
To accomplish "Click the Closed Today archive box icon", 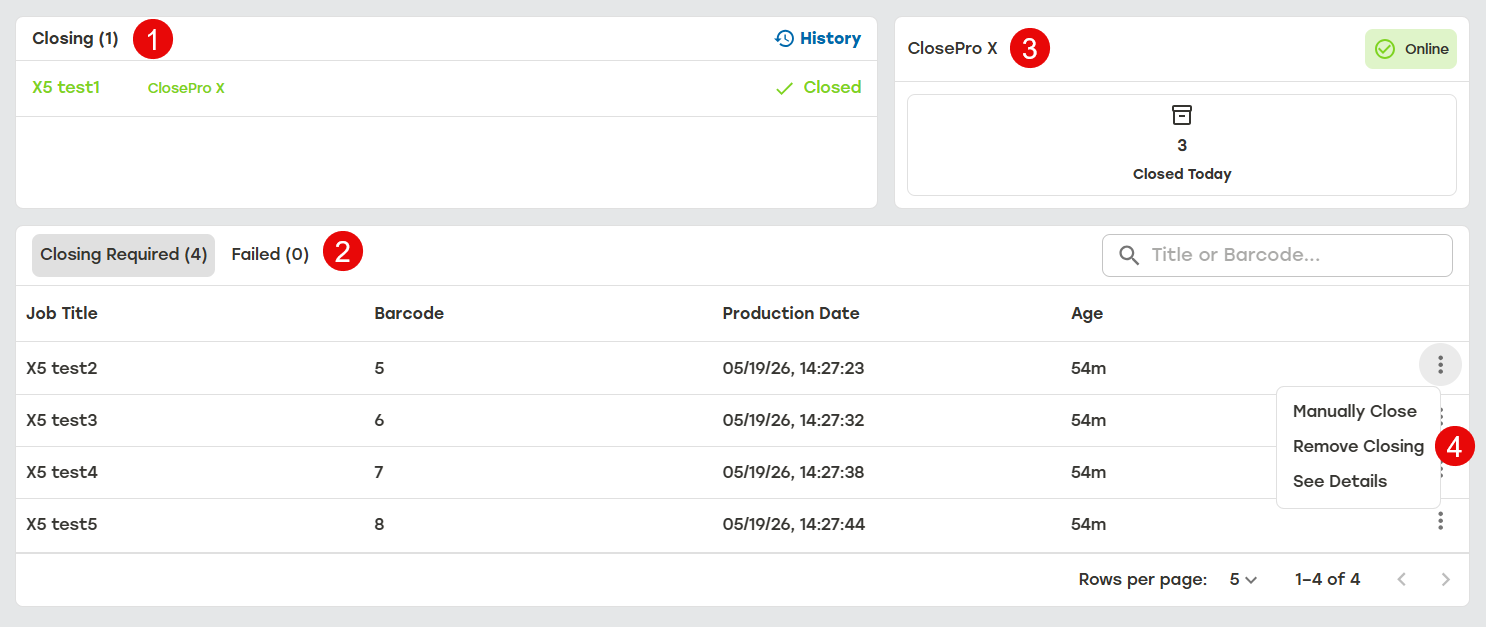I will [x=1182, y=114].
